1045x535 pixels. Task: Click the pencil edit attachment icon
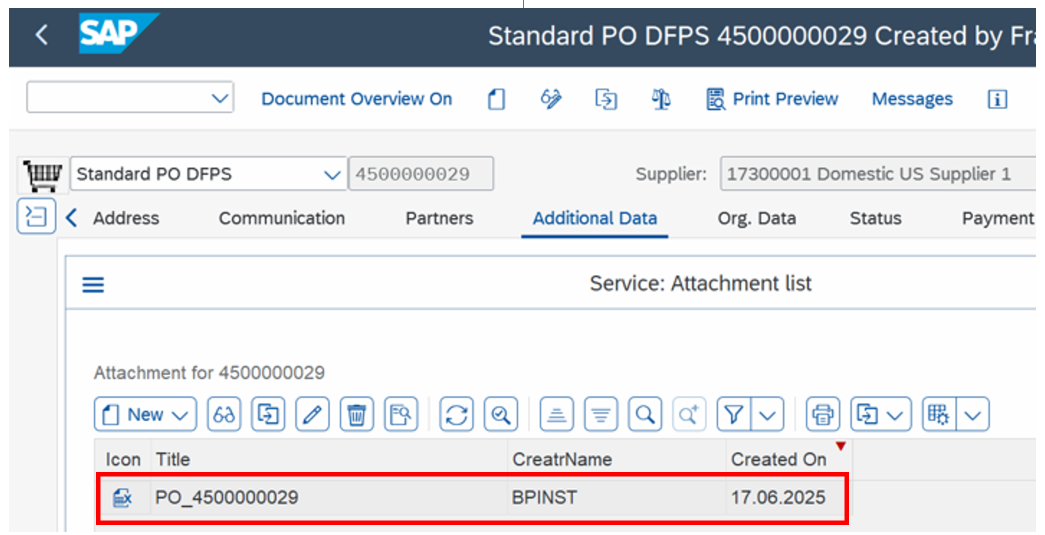point(313,414)
